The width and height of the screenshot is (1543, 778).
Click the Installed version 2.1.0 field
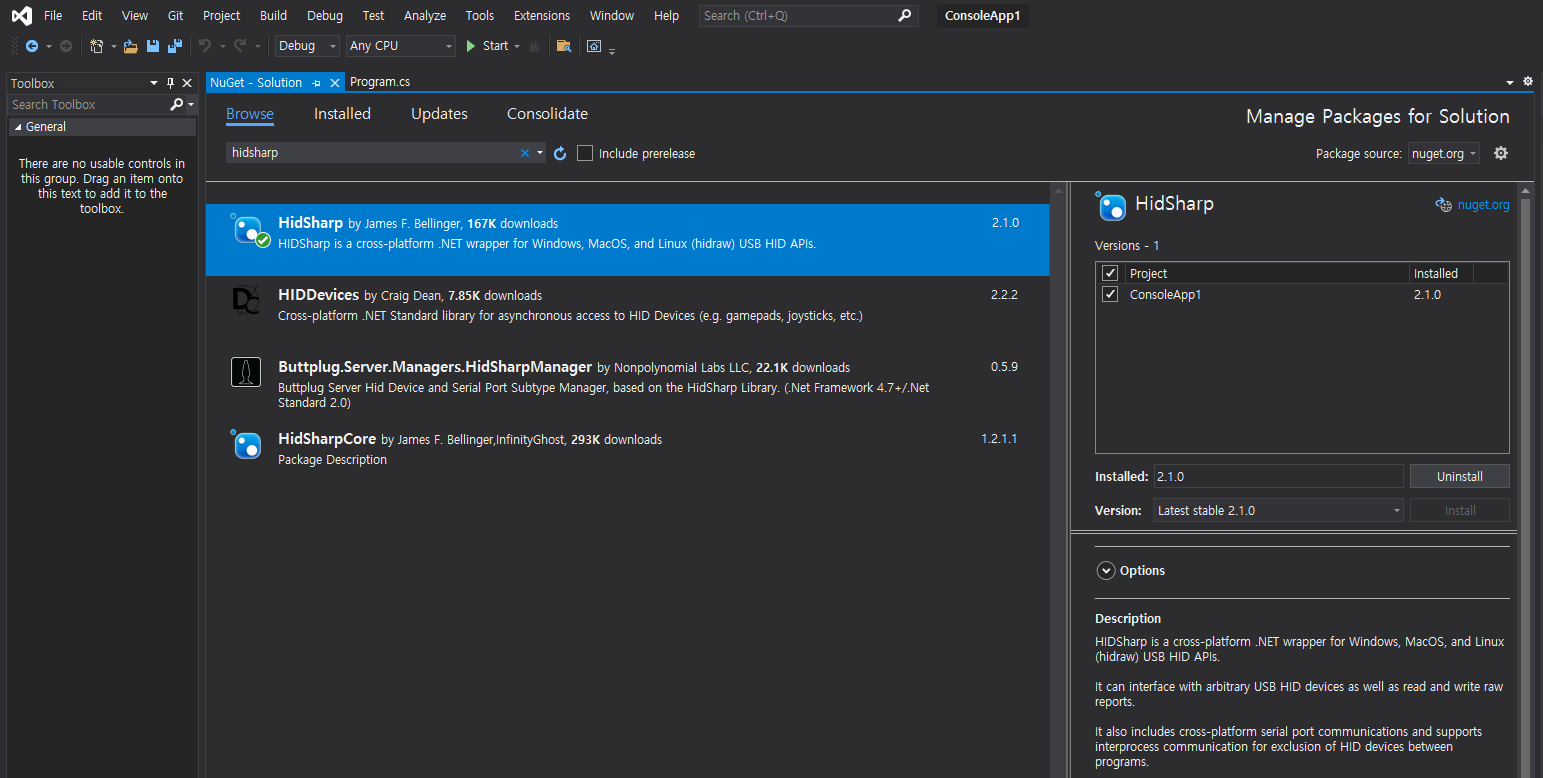coord(1278,476)
